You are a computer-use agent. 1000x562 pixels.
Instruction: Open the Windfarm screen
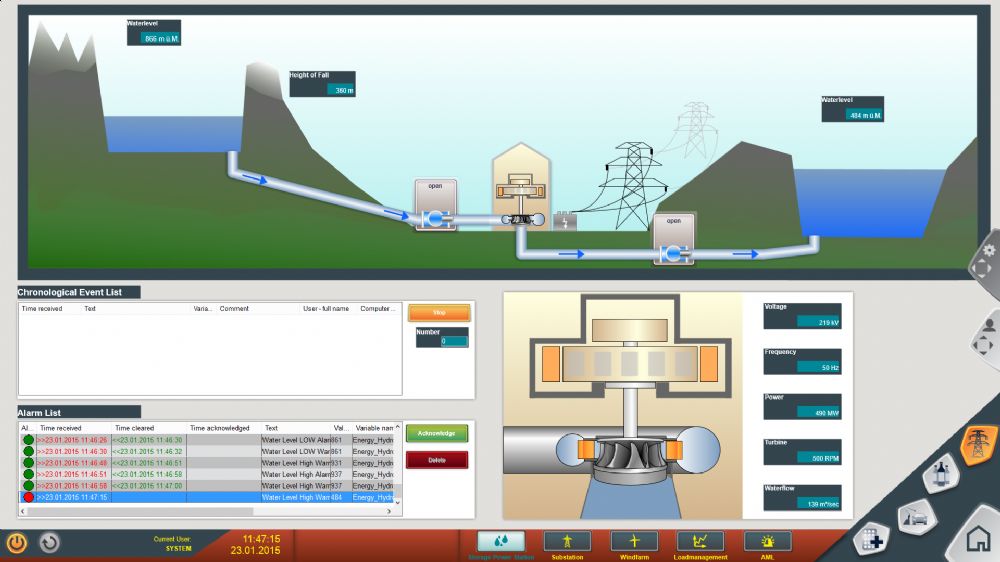pyautogui.click(x=634, y=542)
